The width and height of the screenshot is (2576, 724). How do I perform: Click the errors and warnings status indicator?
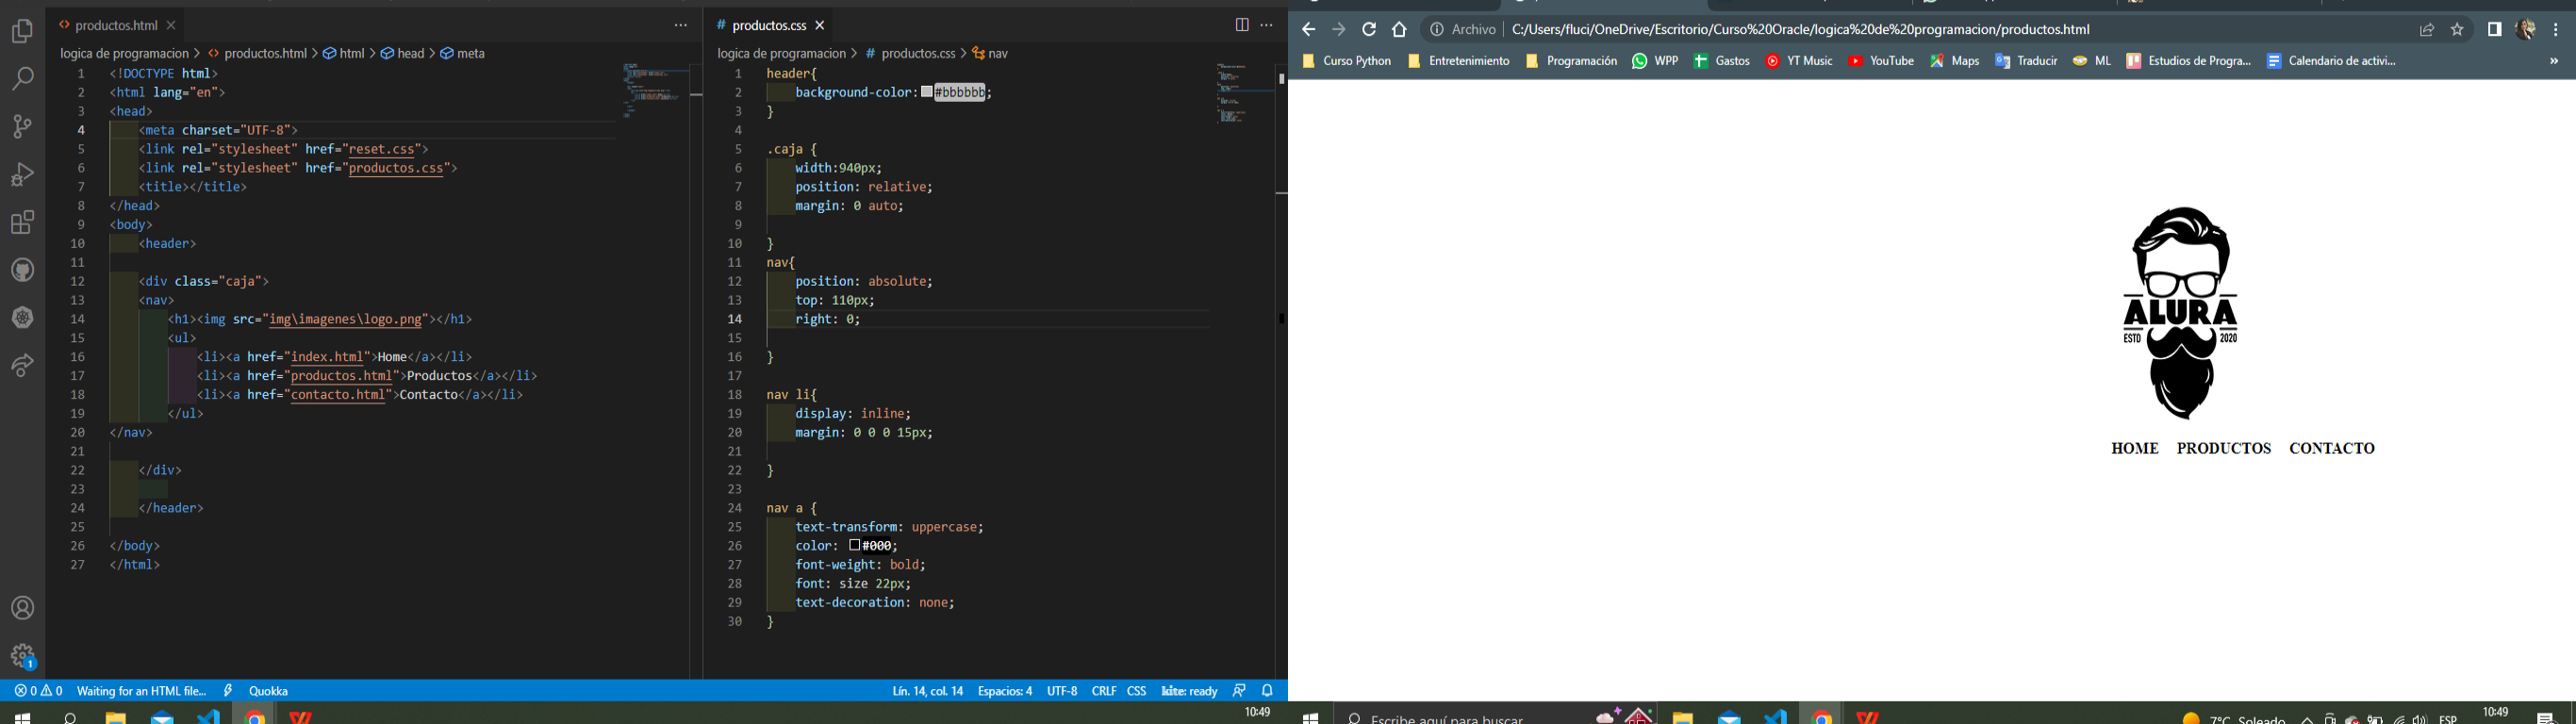tap(39, 691)
